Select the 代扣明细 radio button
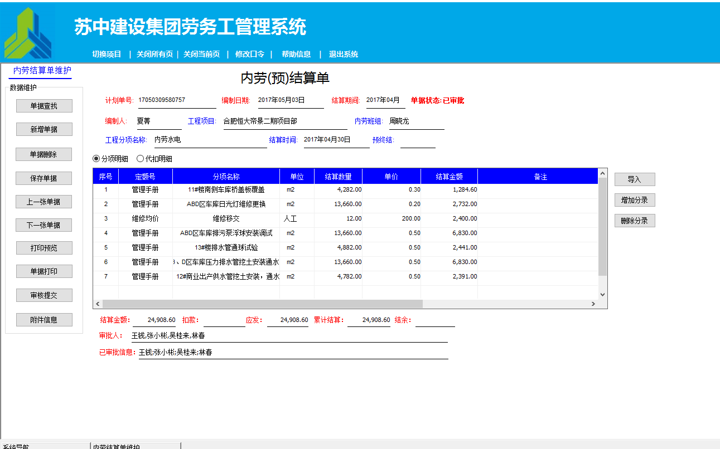 click(x=140, y=158)
